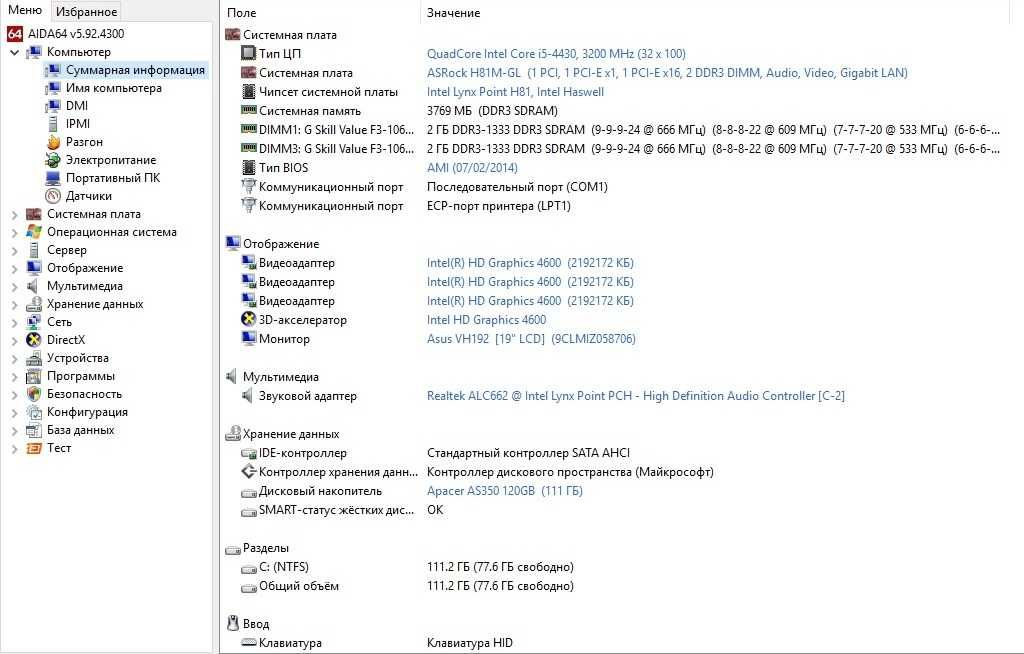Expand the Операционная система node
Viewport: 1024px width, 654px height.
tap(14, 233)
